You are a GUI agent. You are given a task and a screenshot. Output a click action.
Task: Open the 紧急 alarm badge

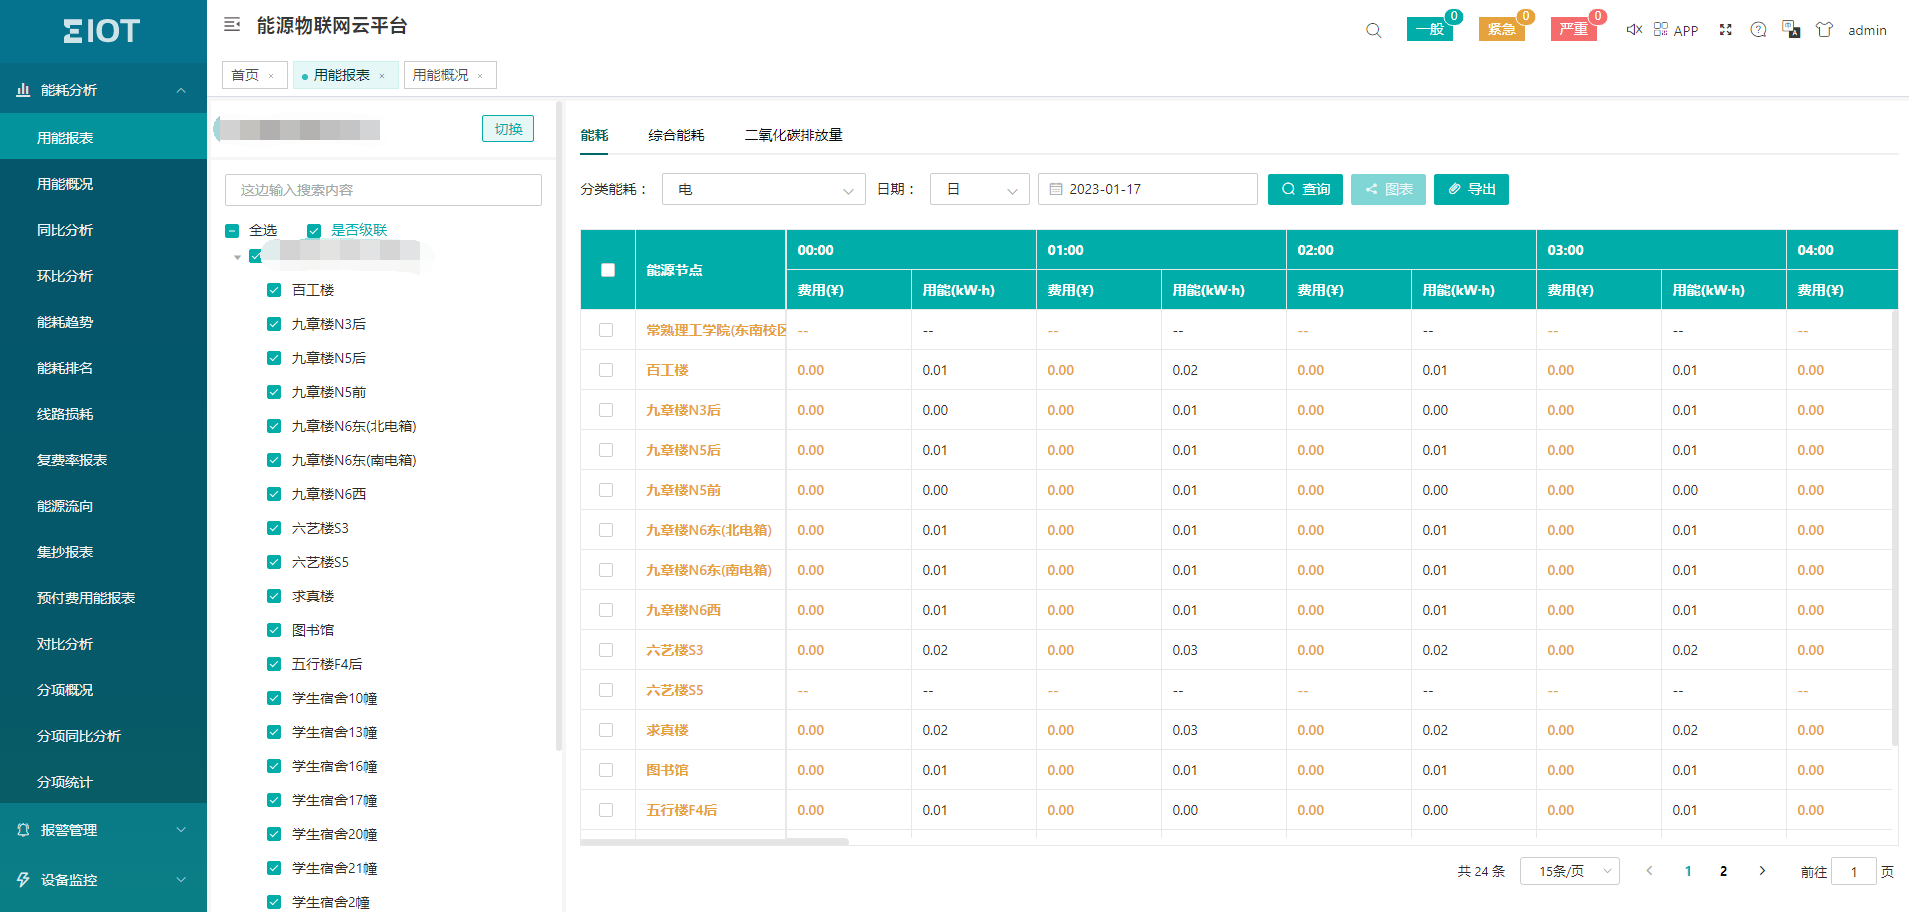pyautogui.click(x=1502, y=29)
